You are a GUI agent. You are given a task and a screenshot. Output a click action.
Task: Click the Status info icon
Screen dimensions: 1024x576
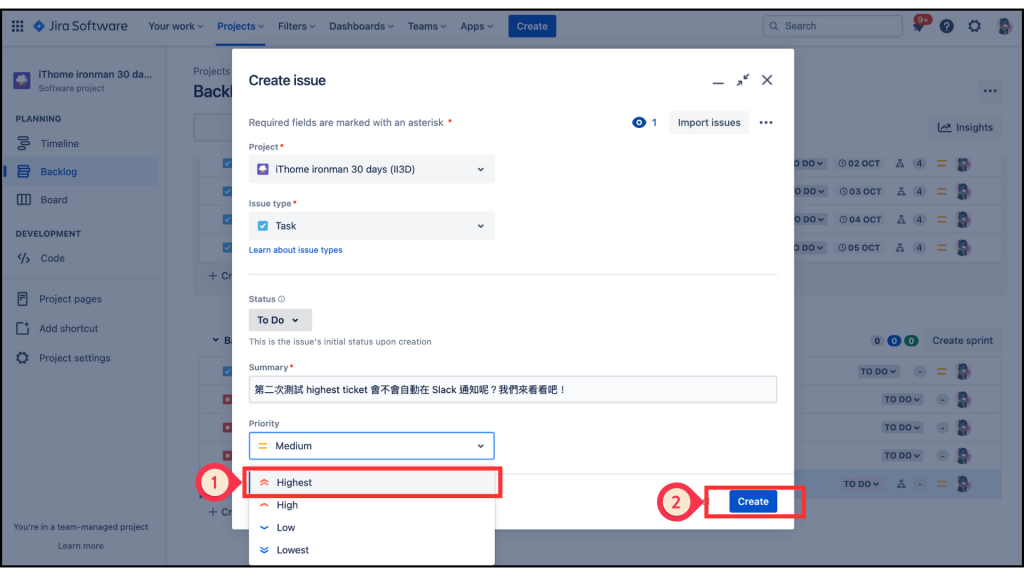(281, 299)
